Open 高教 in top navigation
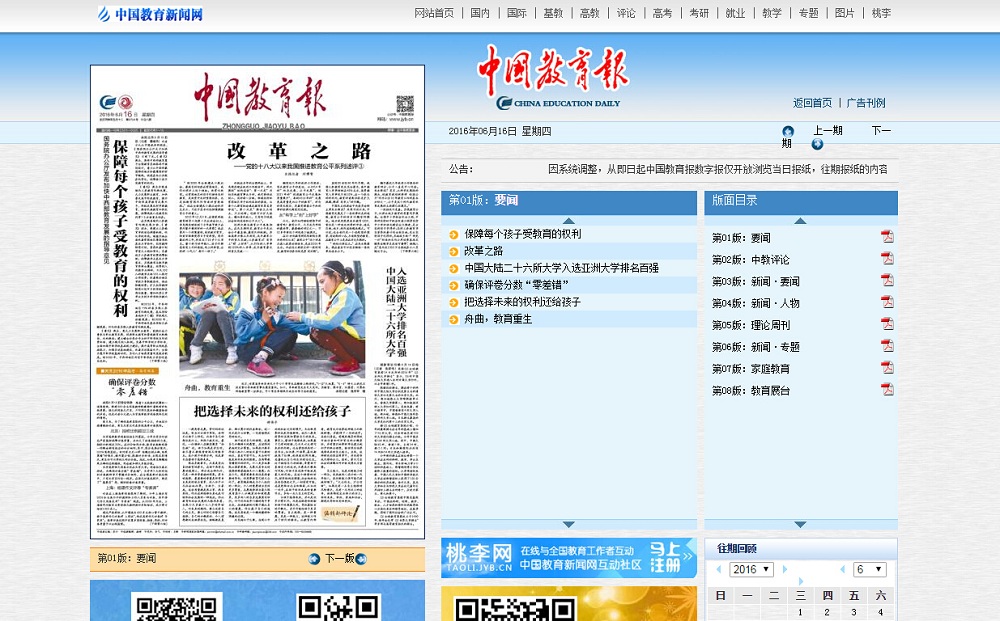 (589, 13)
